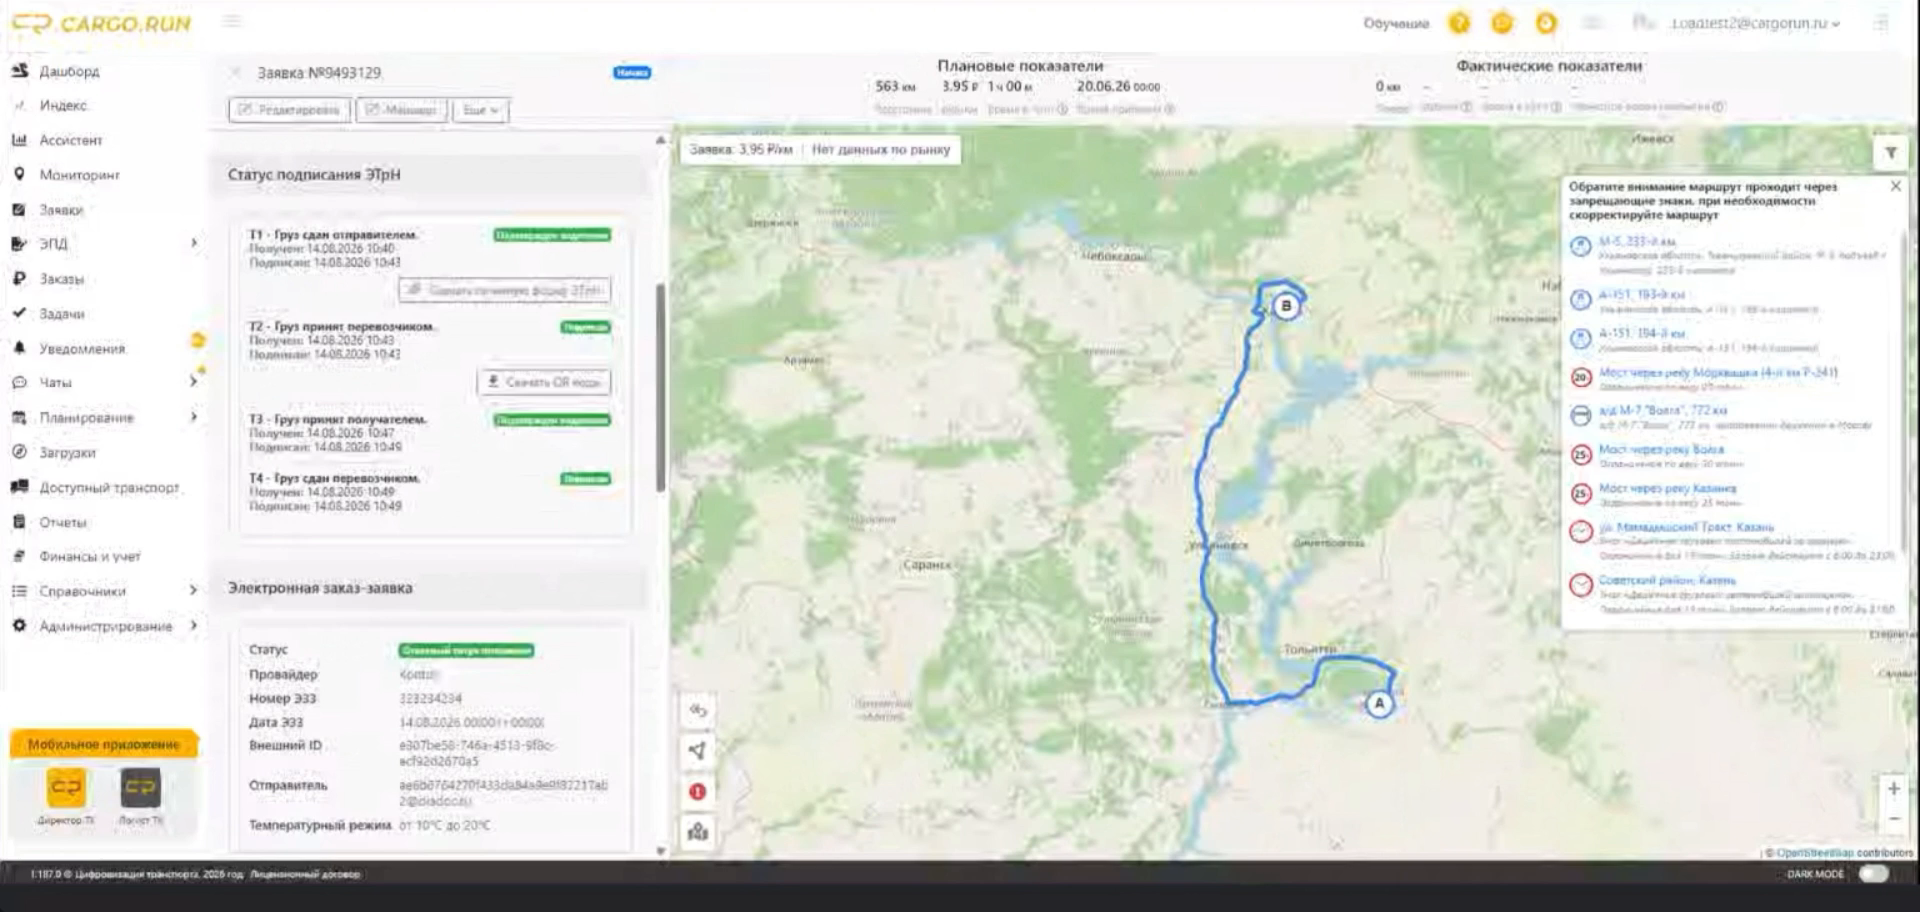1920x912 pixels.
Task: Go to Заявки in the sidebar menu
Action: click(61, 210)
